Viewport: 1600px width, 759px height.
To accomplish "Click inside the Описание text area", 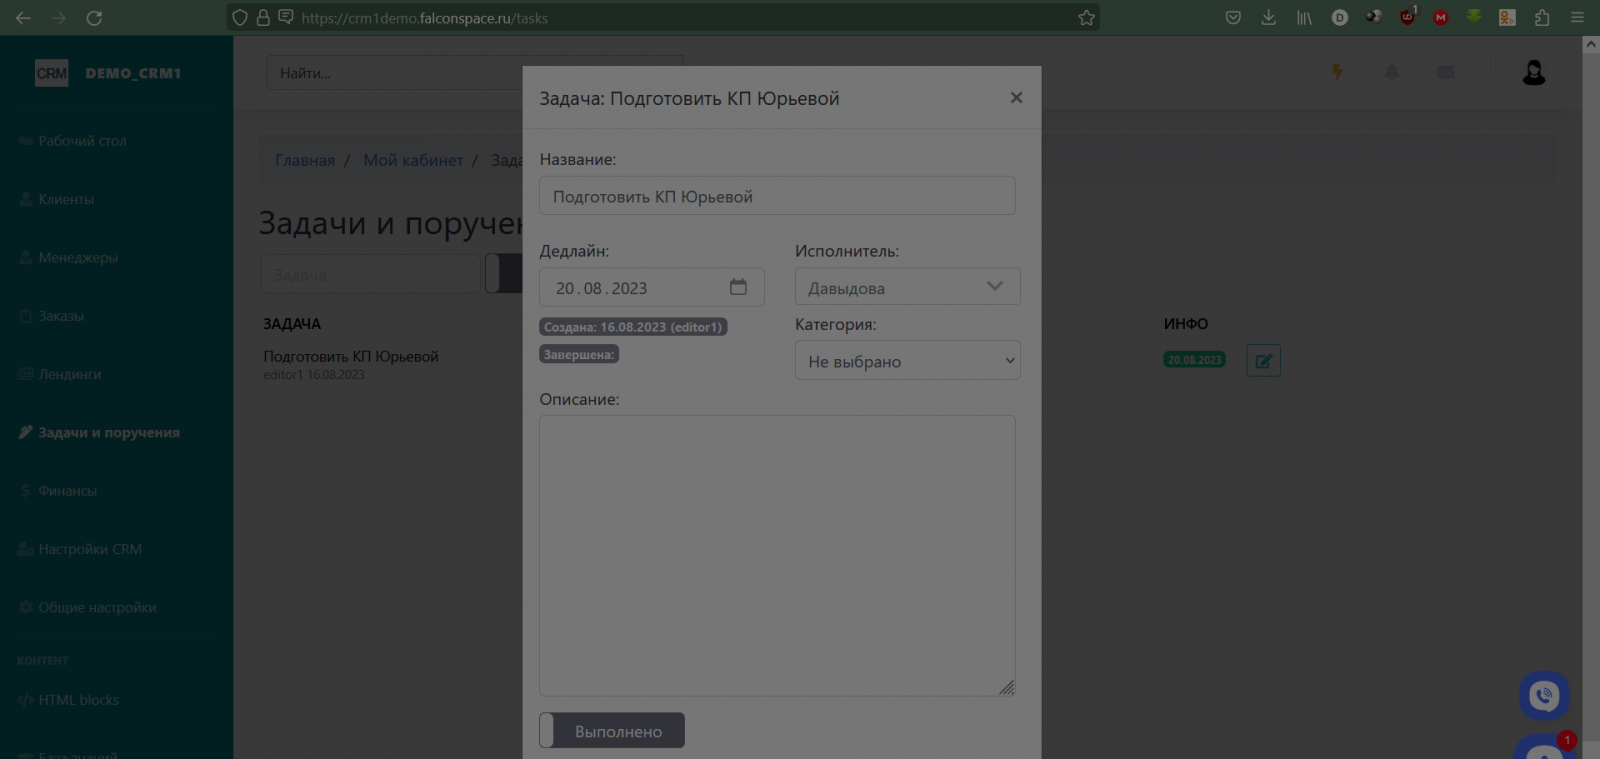I will (x=777, y=555).
